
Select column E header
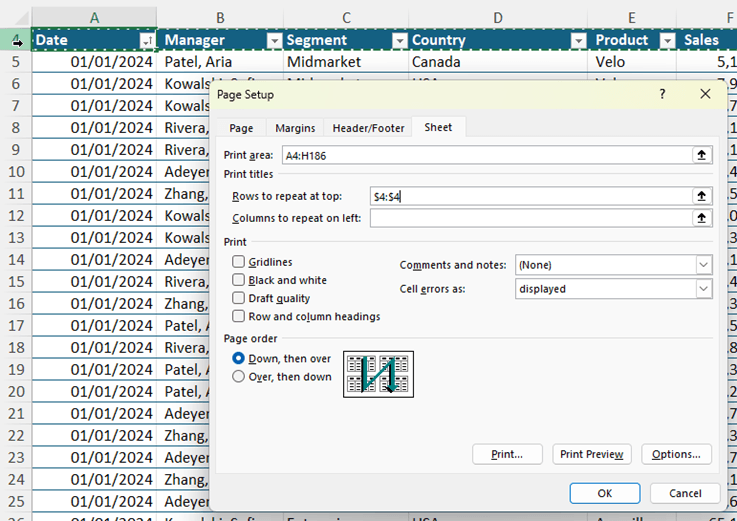click(632, 18)
